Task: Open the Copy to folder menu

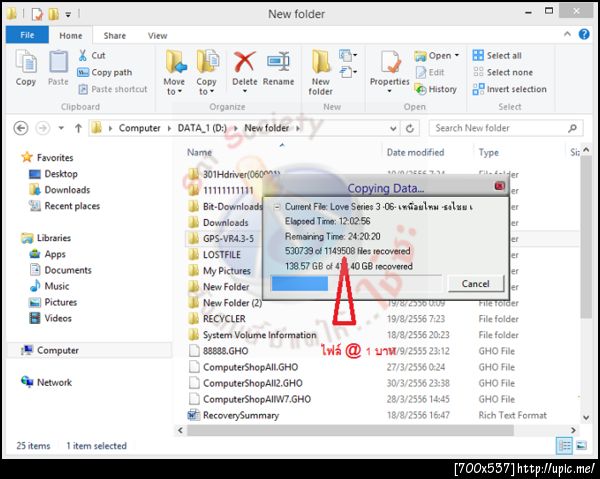Action: pyautogui.click(x=206, y=72)
